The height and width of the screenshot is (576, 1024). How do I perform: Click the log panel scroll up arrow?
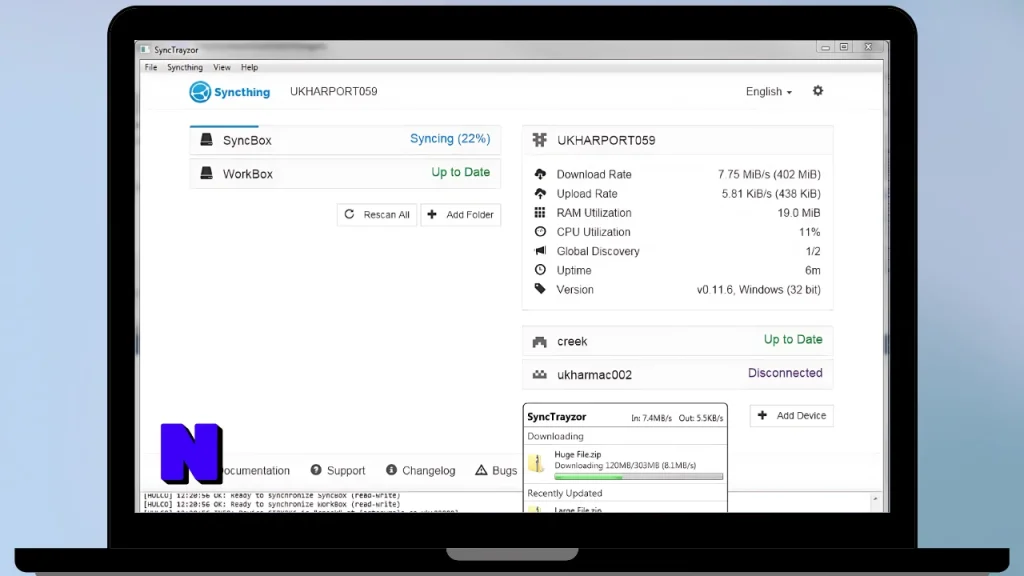875,499
